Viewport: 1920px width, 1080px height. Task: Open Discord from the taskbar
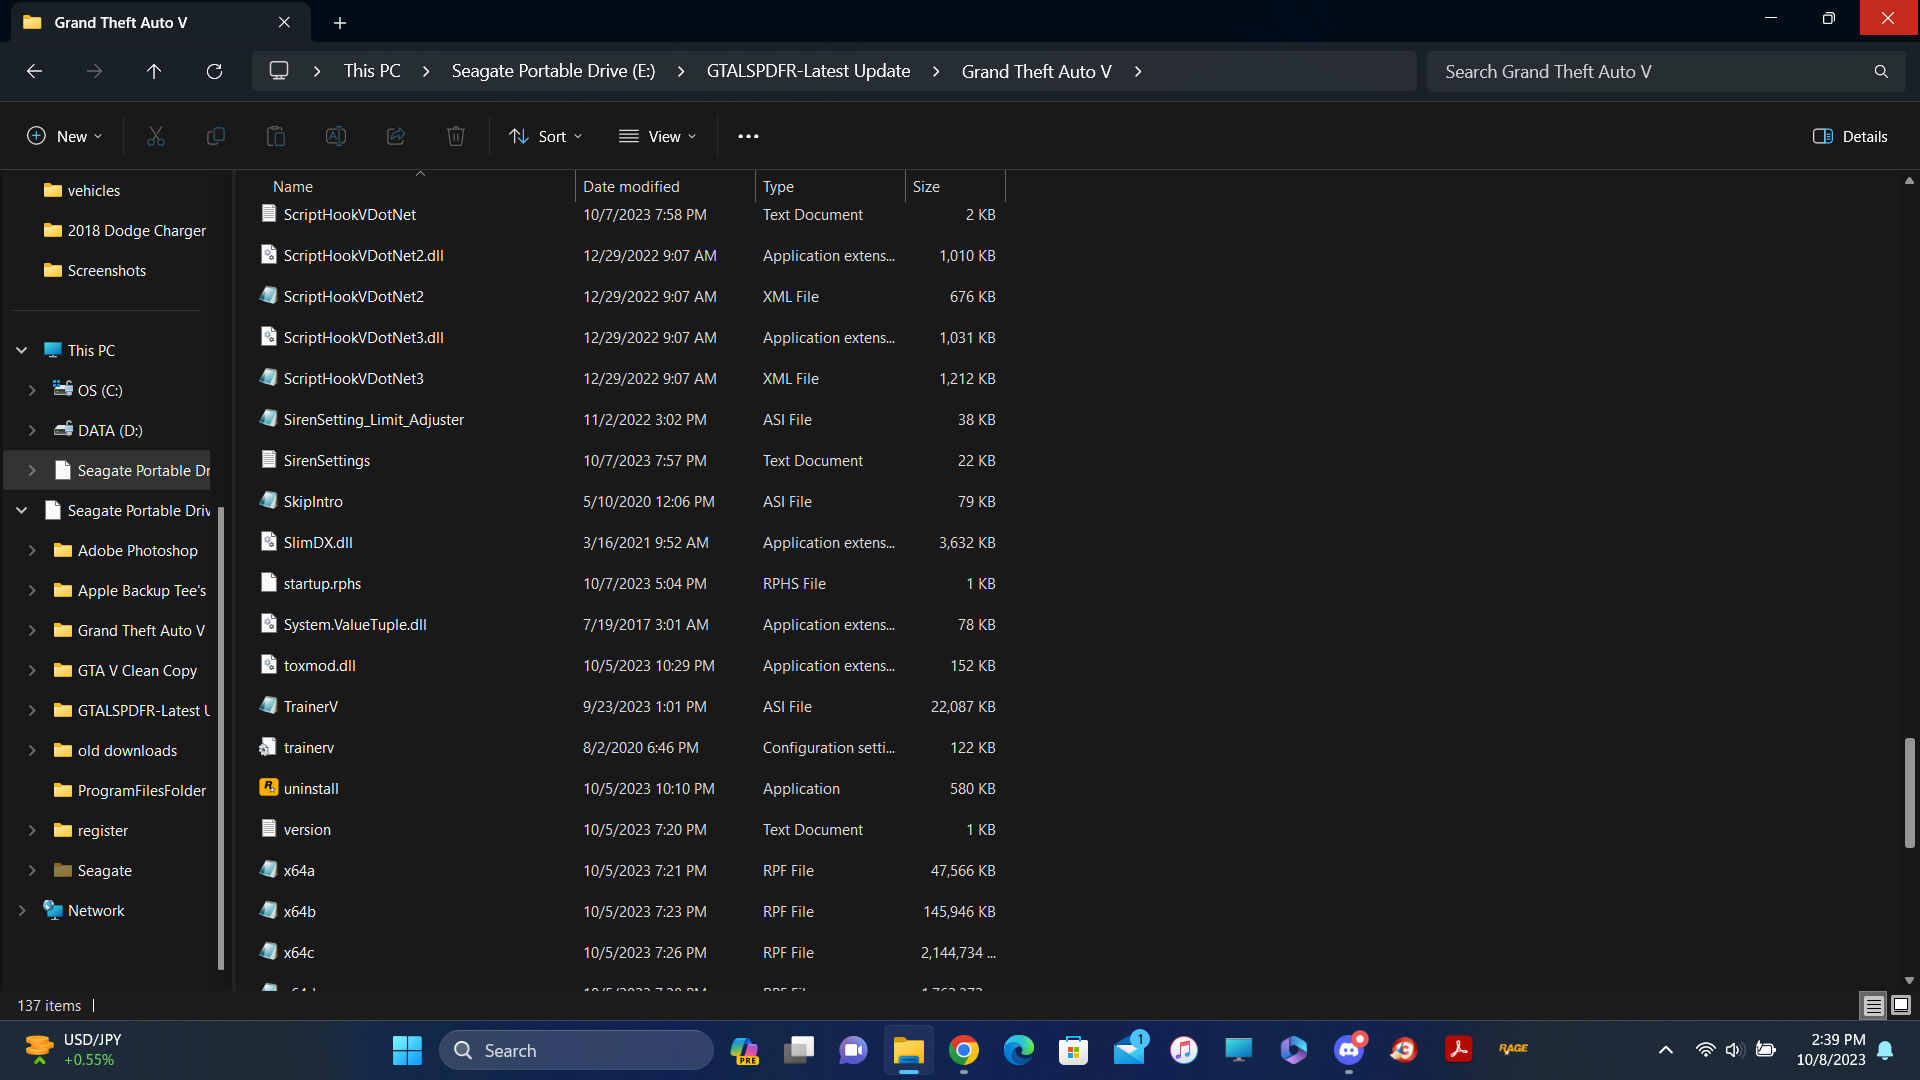click(x=1348, y=1050)
